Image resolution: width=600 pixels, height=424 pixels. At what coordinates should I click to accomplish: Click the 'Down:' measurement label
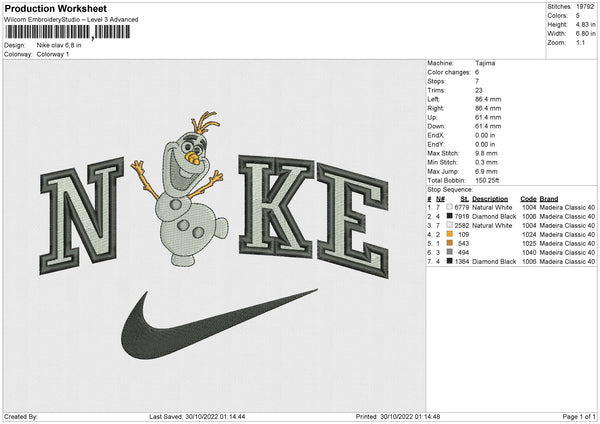pos(437,126)
